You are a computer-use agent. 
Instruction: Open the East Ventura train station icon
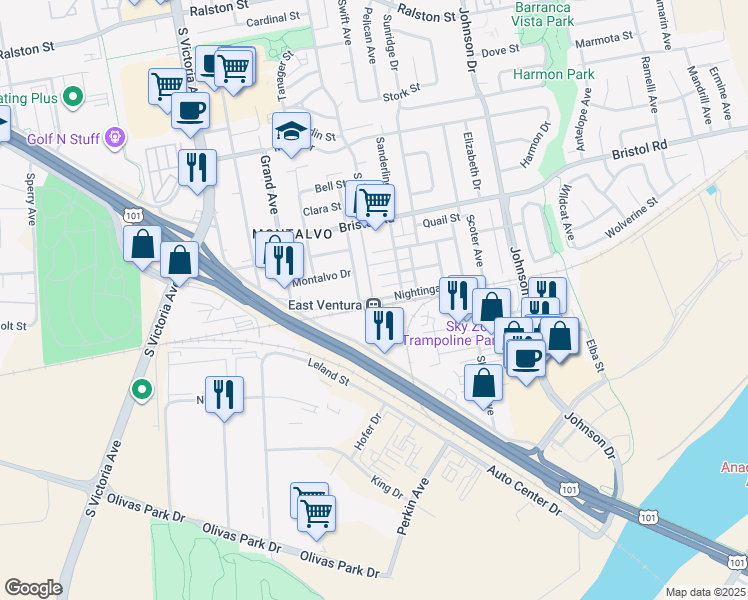pyautogui.click(x=373, y=304)
